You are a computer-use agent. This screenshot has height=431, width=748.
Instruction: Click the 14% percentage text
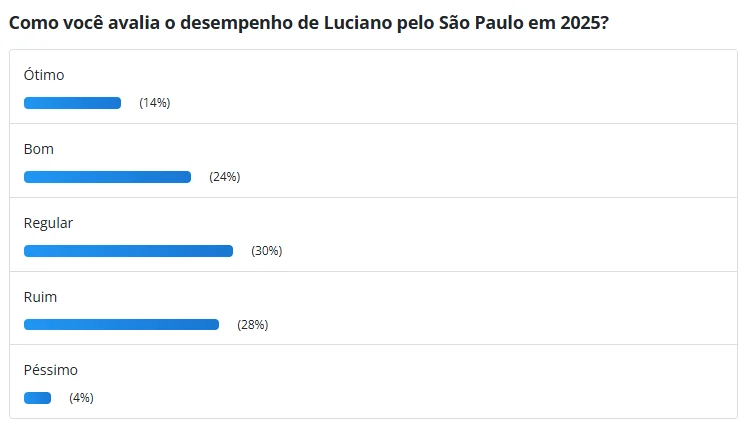(x=155, y=103)
